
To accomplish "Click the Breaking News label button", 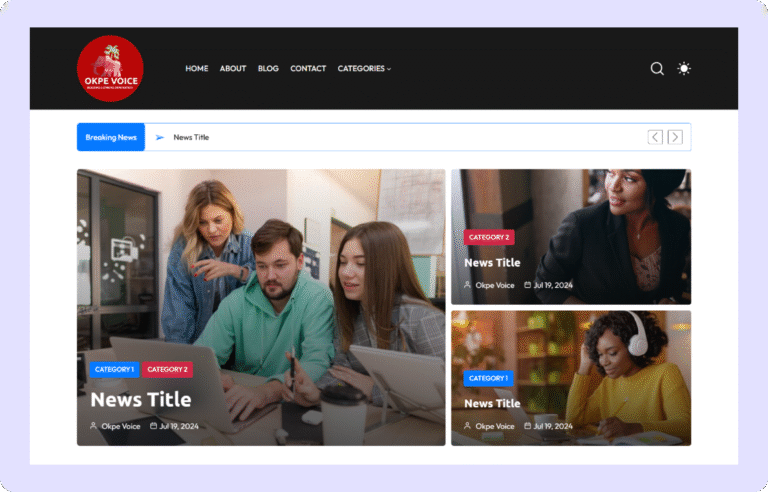I will (x=111, y=137).
